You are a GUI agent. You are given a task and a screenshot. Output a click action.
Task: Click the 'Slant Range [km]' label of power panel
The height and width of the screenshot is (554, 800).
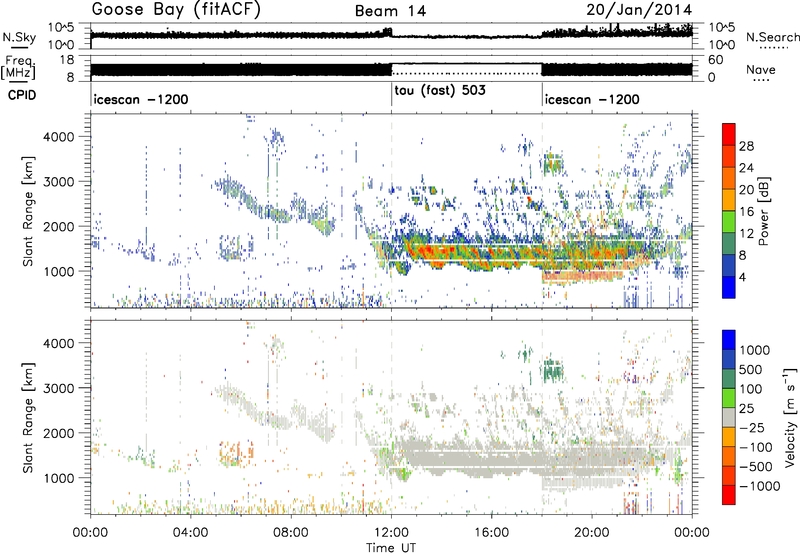[x=28, y=211]
